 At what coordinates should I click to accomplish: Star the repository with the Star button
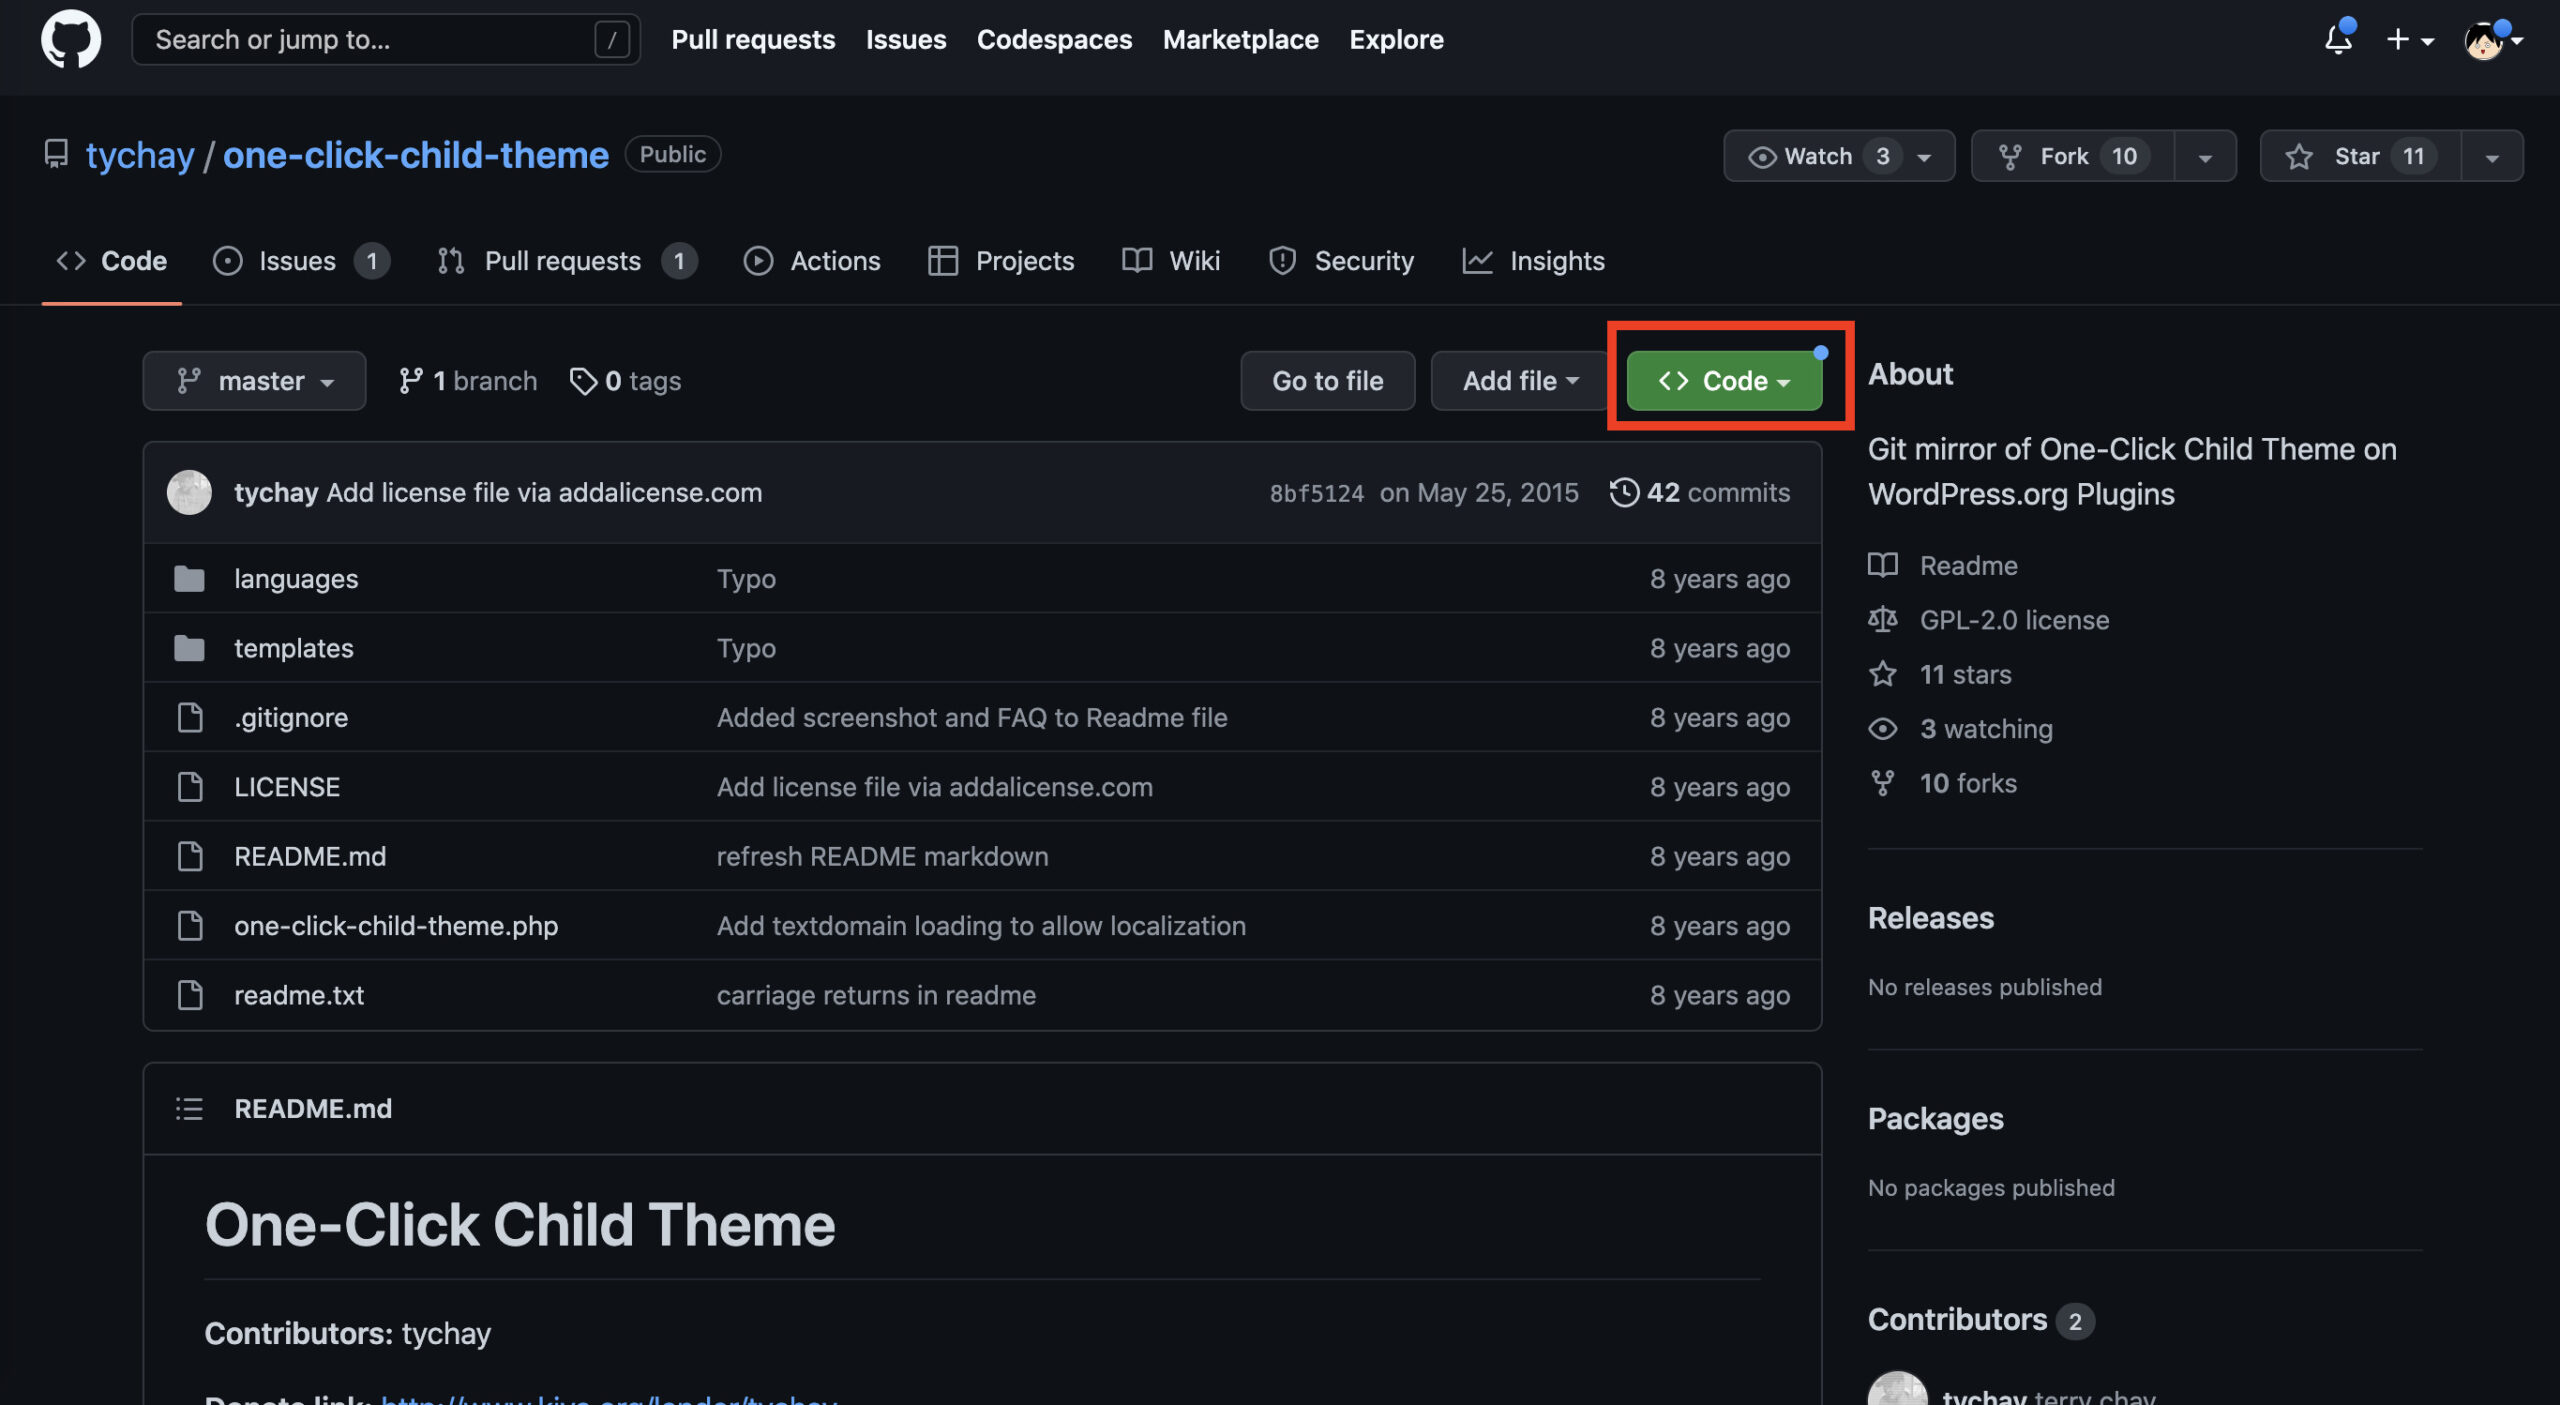pos(2361,156)
